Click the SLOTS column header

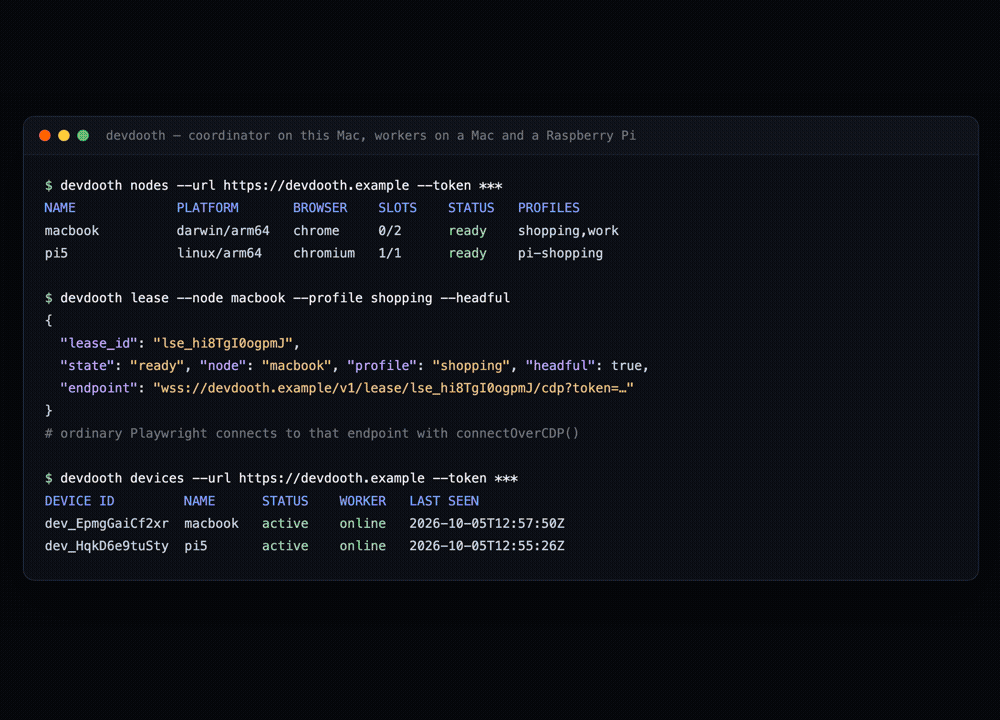397,208
